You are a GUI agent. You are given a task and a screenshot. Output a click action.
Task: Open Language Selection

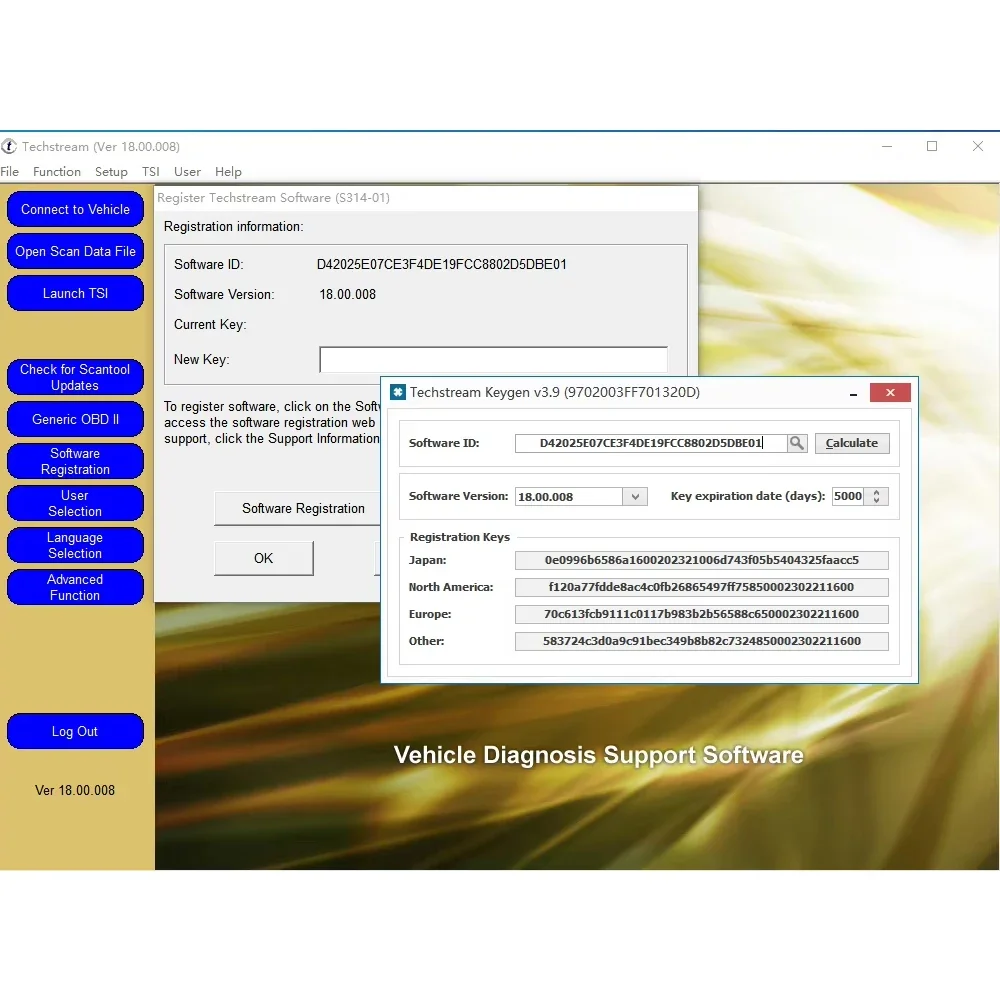coord(75,545)
